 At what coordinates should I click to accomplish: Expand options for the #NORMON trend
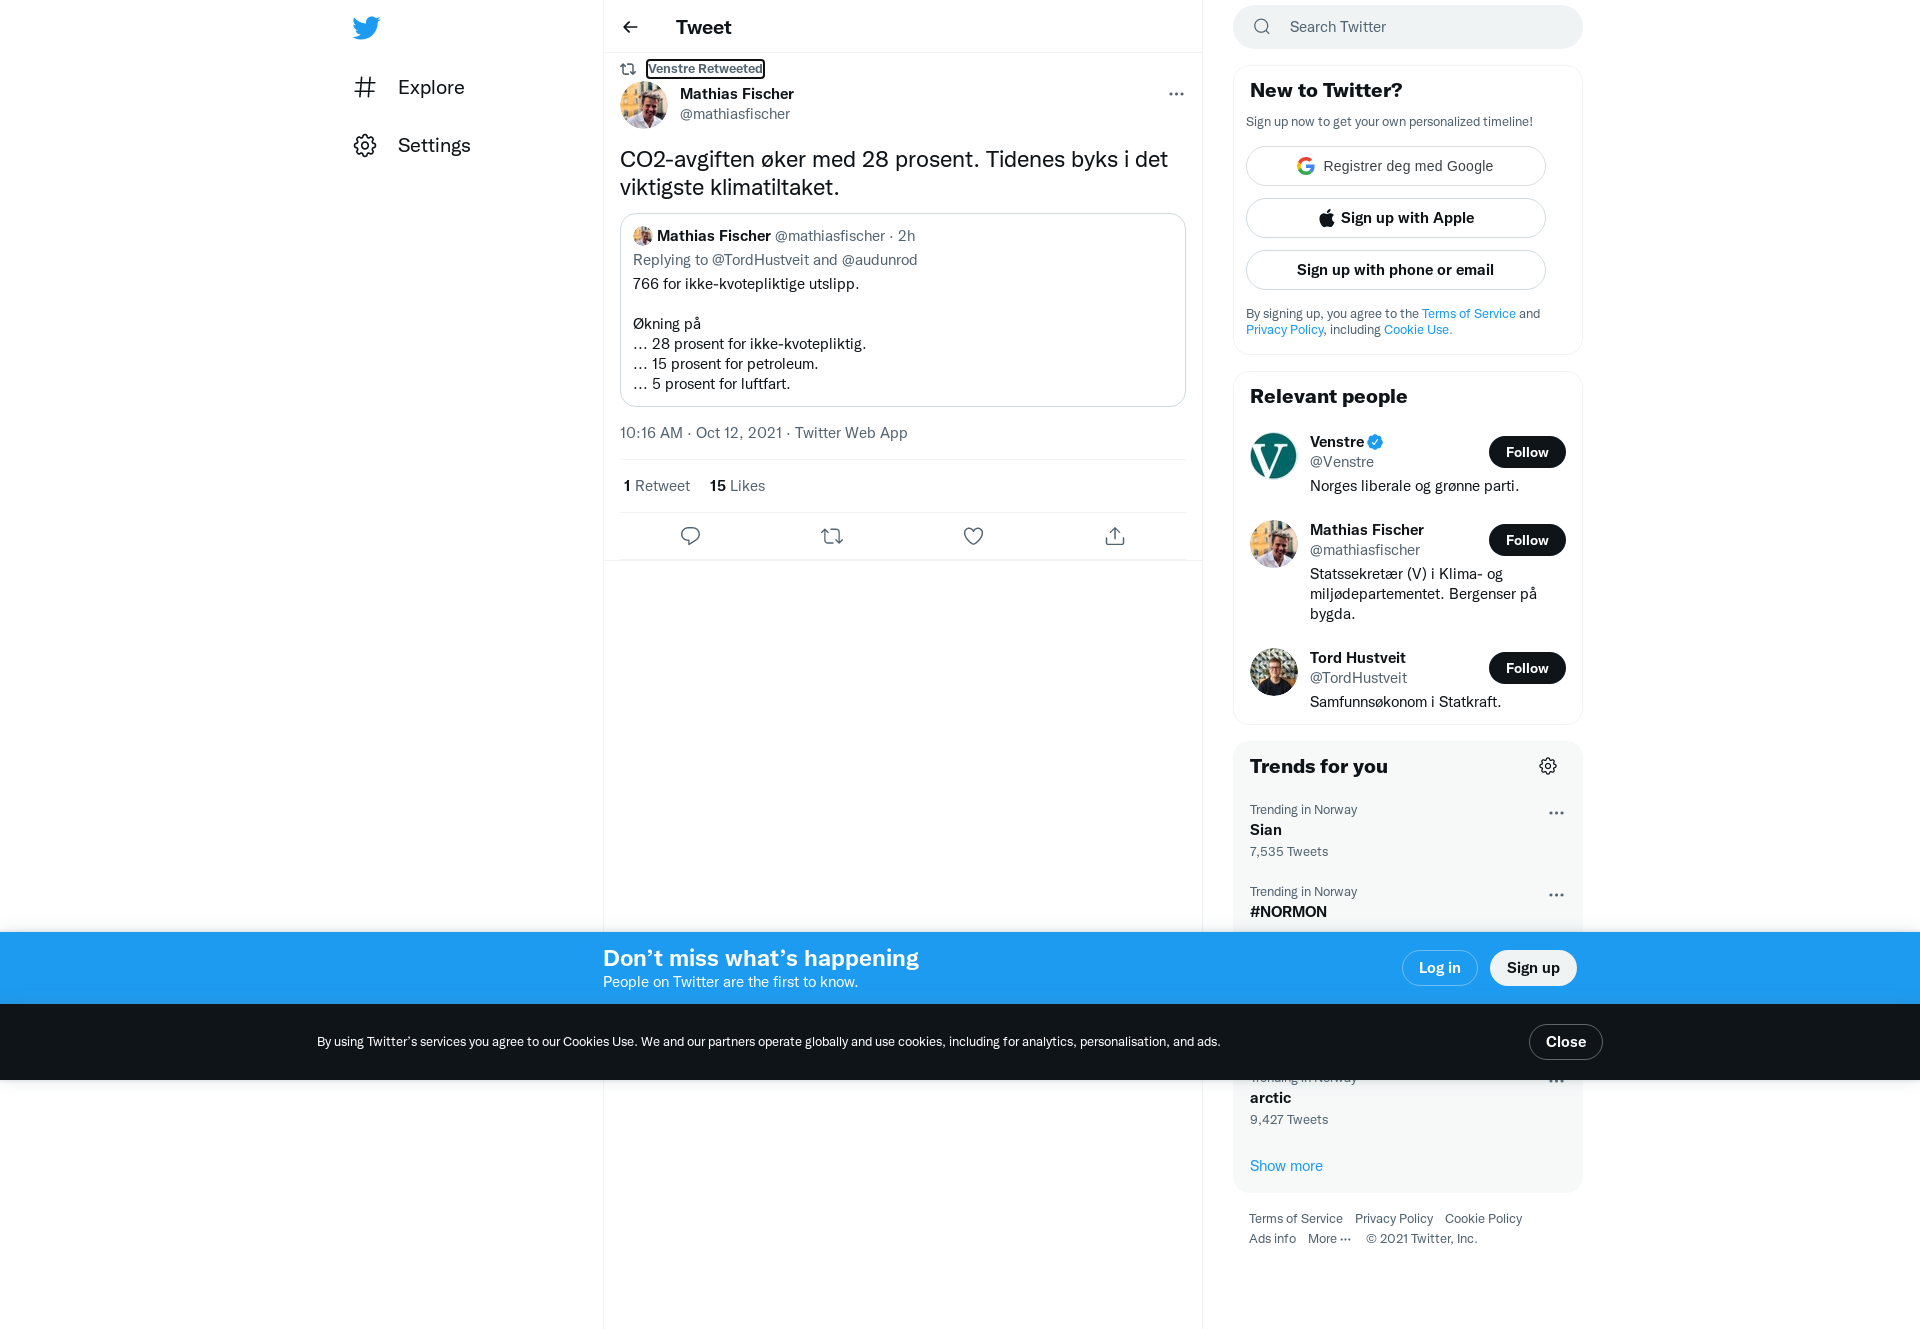point(1556,895)
